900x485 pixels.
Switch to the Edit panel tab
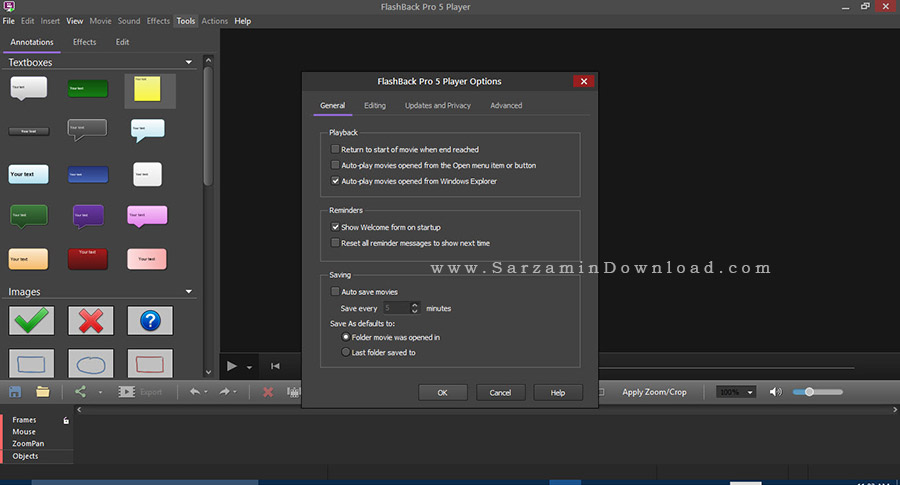tap(122, 42)
